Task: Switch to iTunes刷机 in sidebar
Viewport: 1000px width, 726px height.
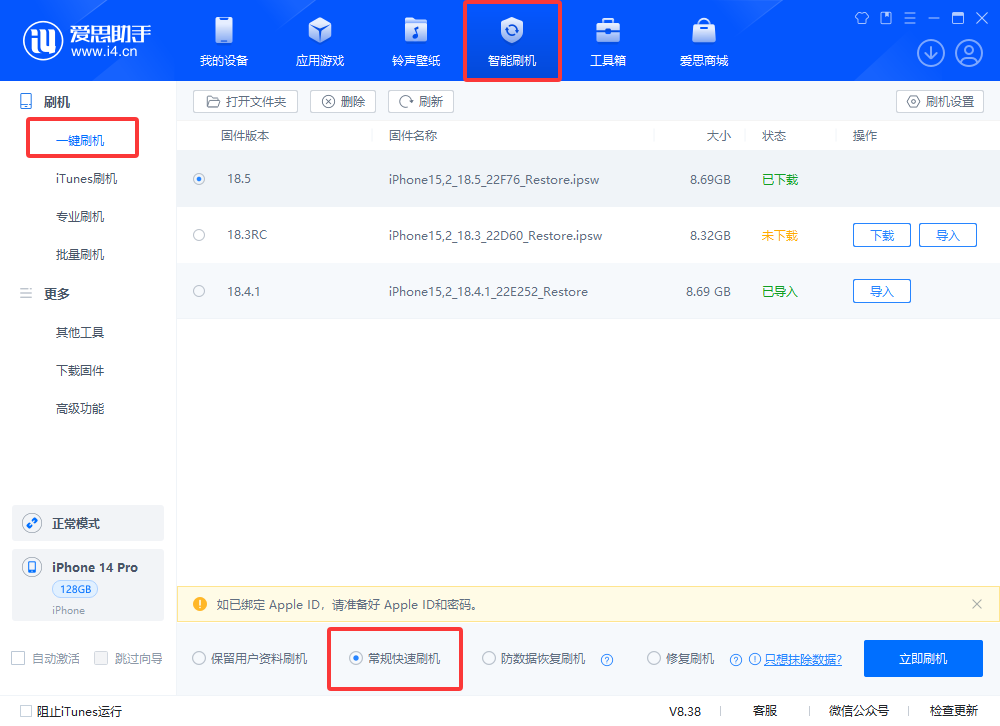Action: point(86,179)
